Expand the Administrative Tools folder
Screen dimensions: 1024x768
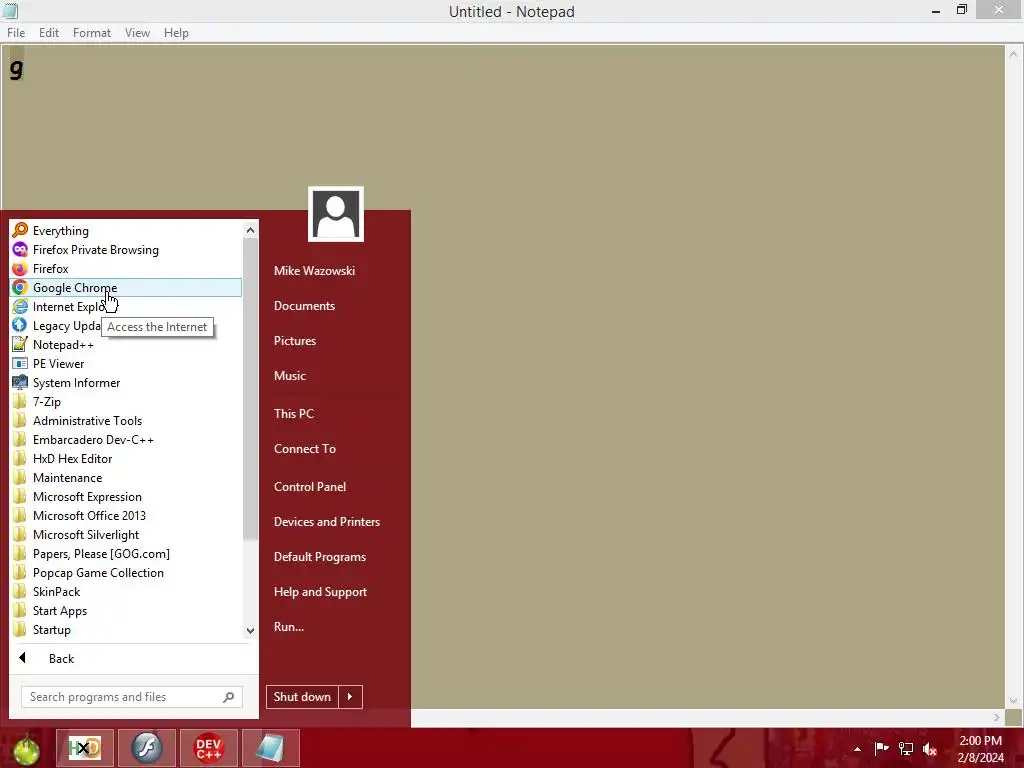126,420
